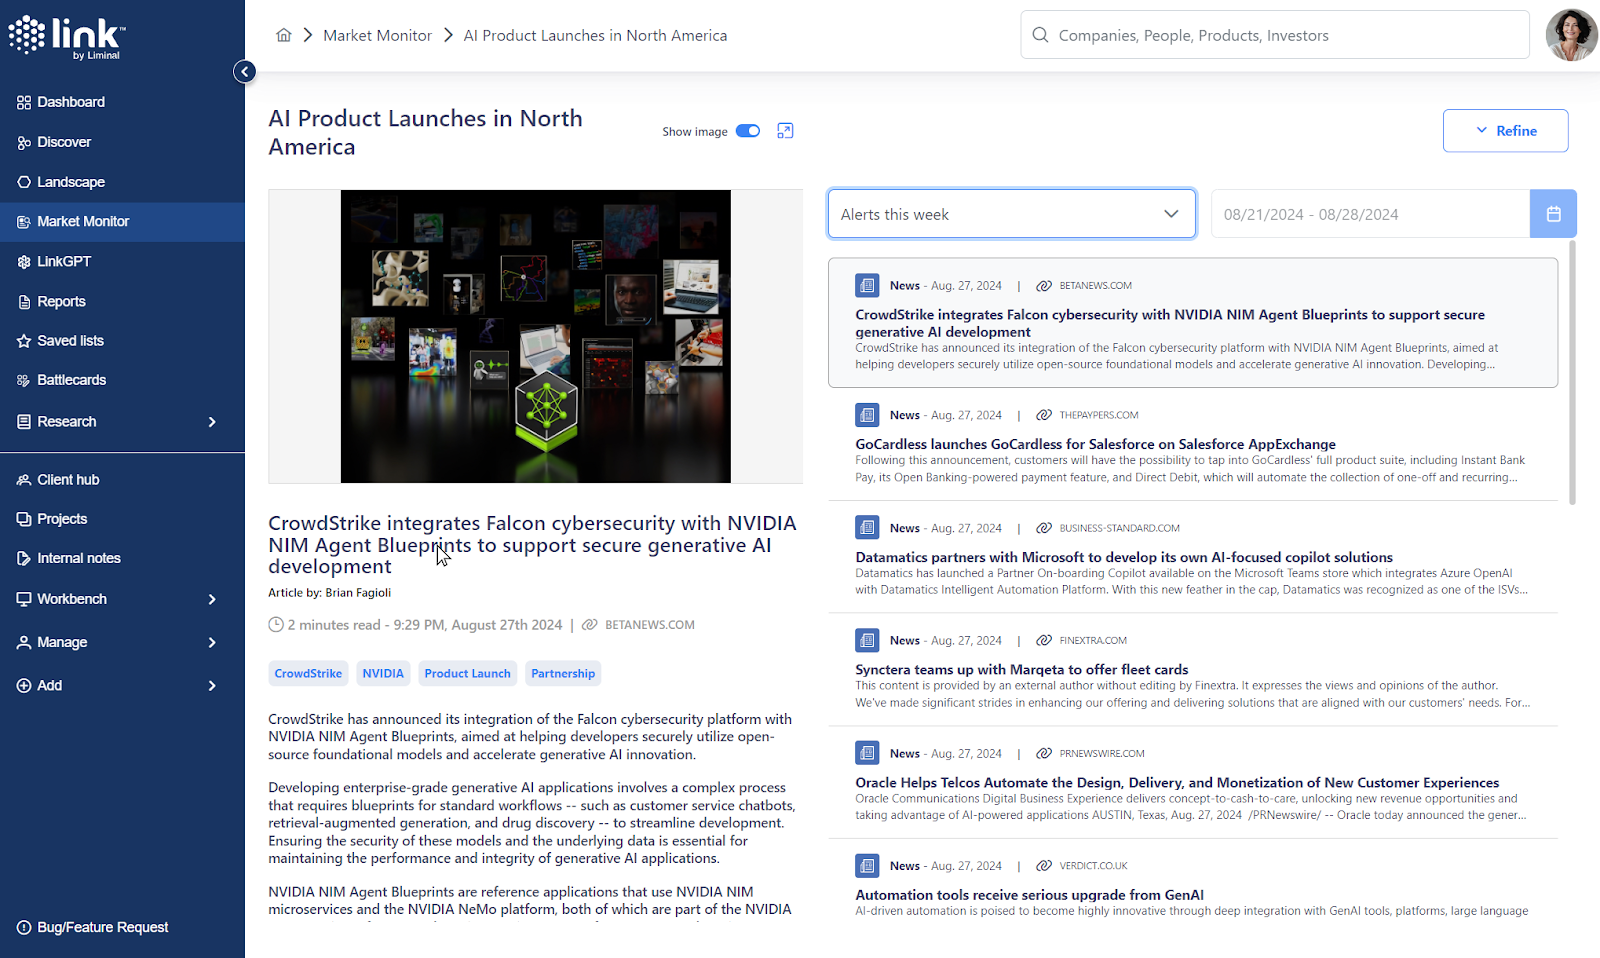Open the Bug/Feature Request link
This screenshot has width=1600, height=958.
[x=92, y=927]
